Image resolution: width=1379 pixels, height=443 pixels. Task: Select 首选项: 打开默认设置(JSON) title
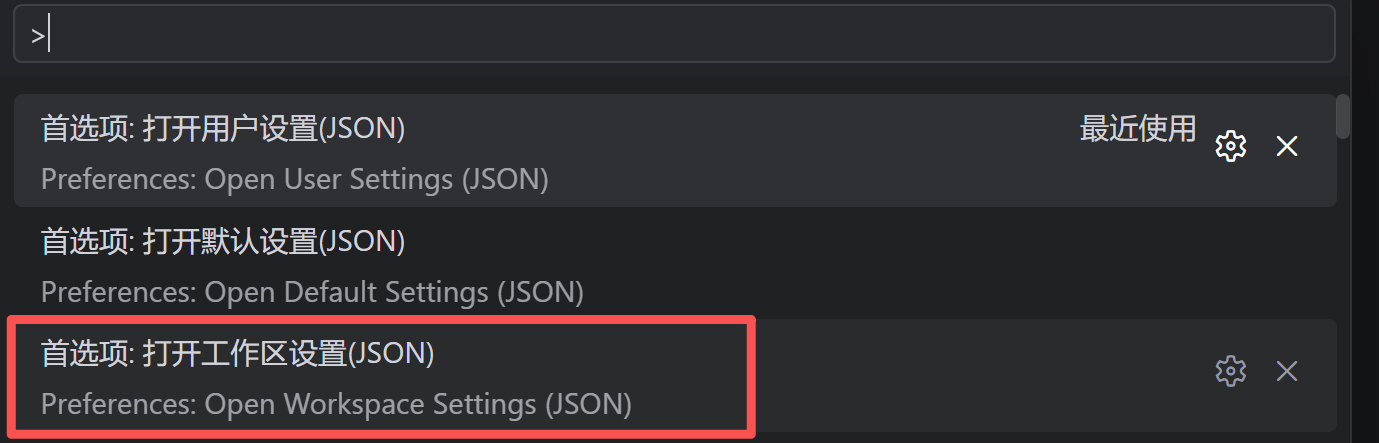coord(222,241)
